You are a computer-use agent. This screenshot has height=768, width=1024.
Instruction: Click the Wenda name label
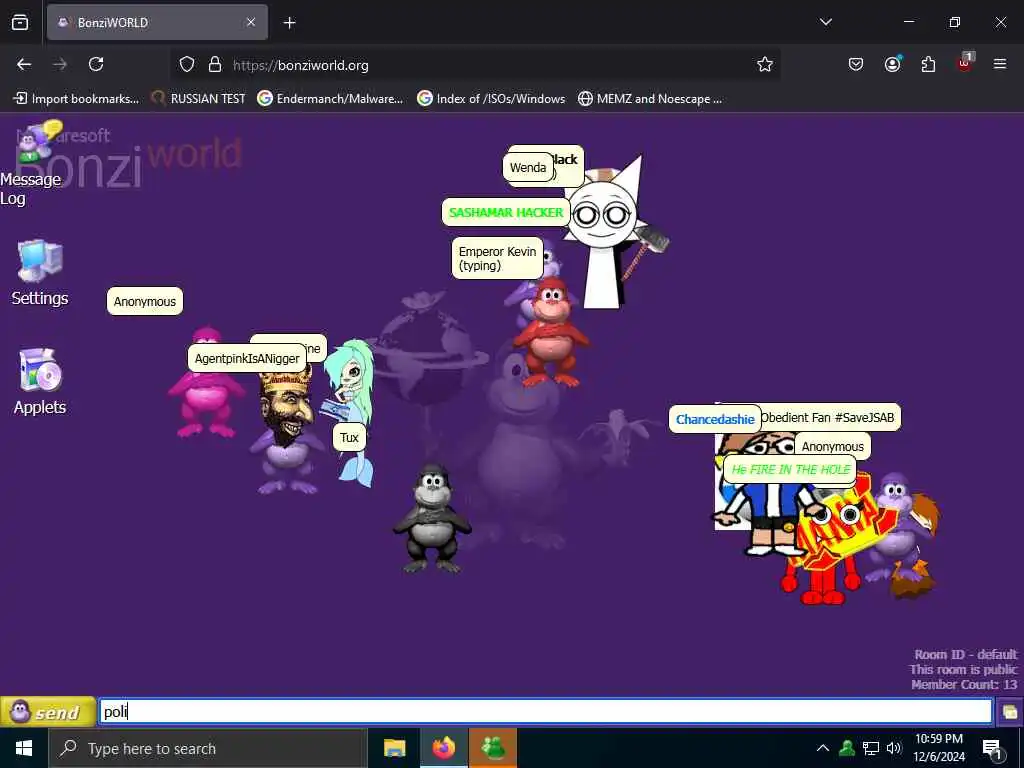tap(528, 167)
